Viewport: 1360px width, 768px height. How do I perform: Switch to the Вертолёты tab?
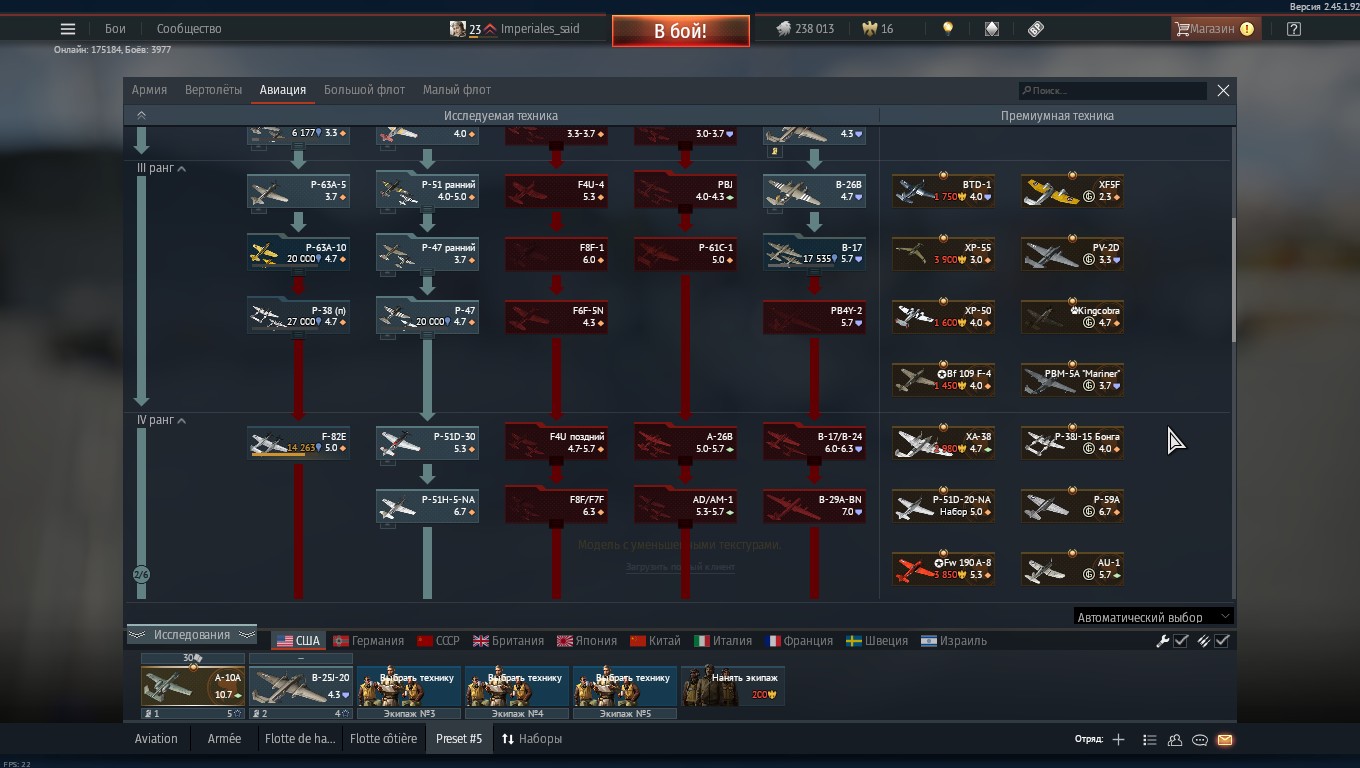pyautogui.click(x=213, y=90)
